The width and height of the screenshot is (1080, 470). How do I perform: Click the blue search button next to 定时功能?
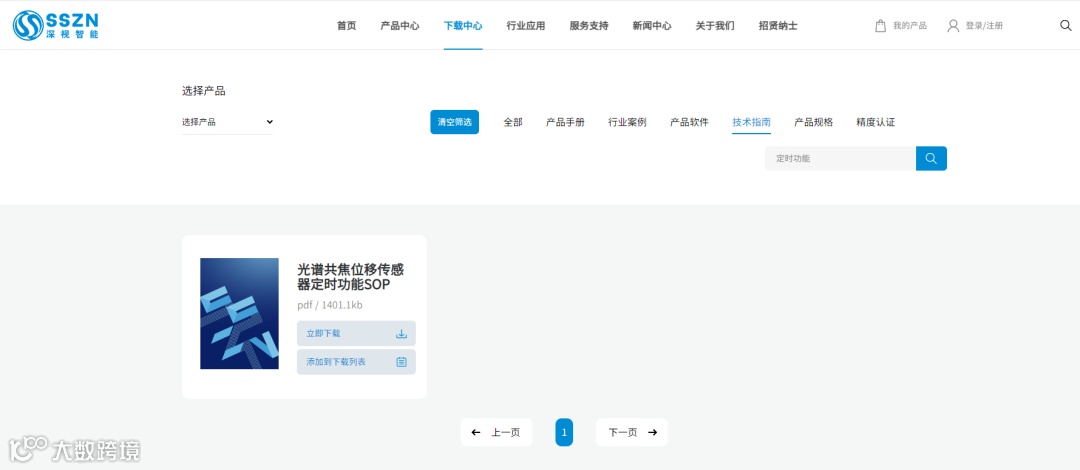pos(931,159)
